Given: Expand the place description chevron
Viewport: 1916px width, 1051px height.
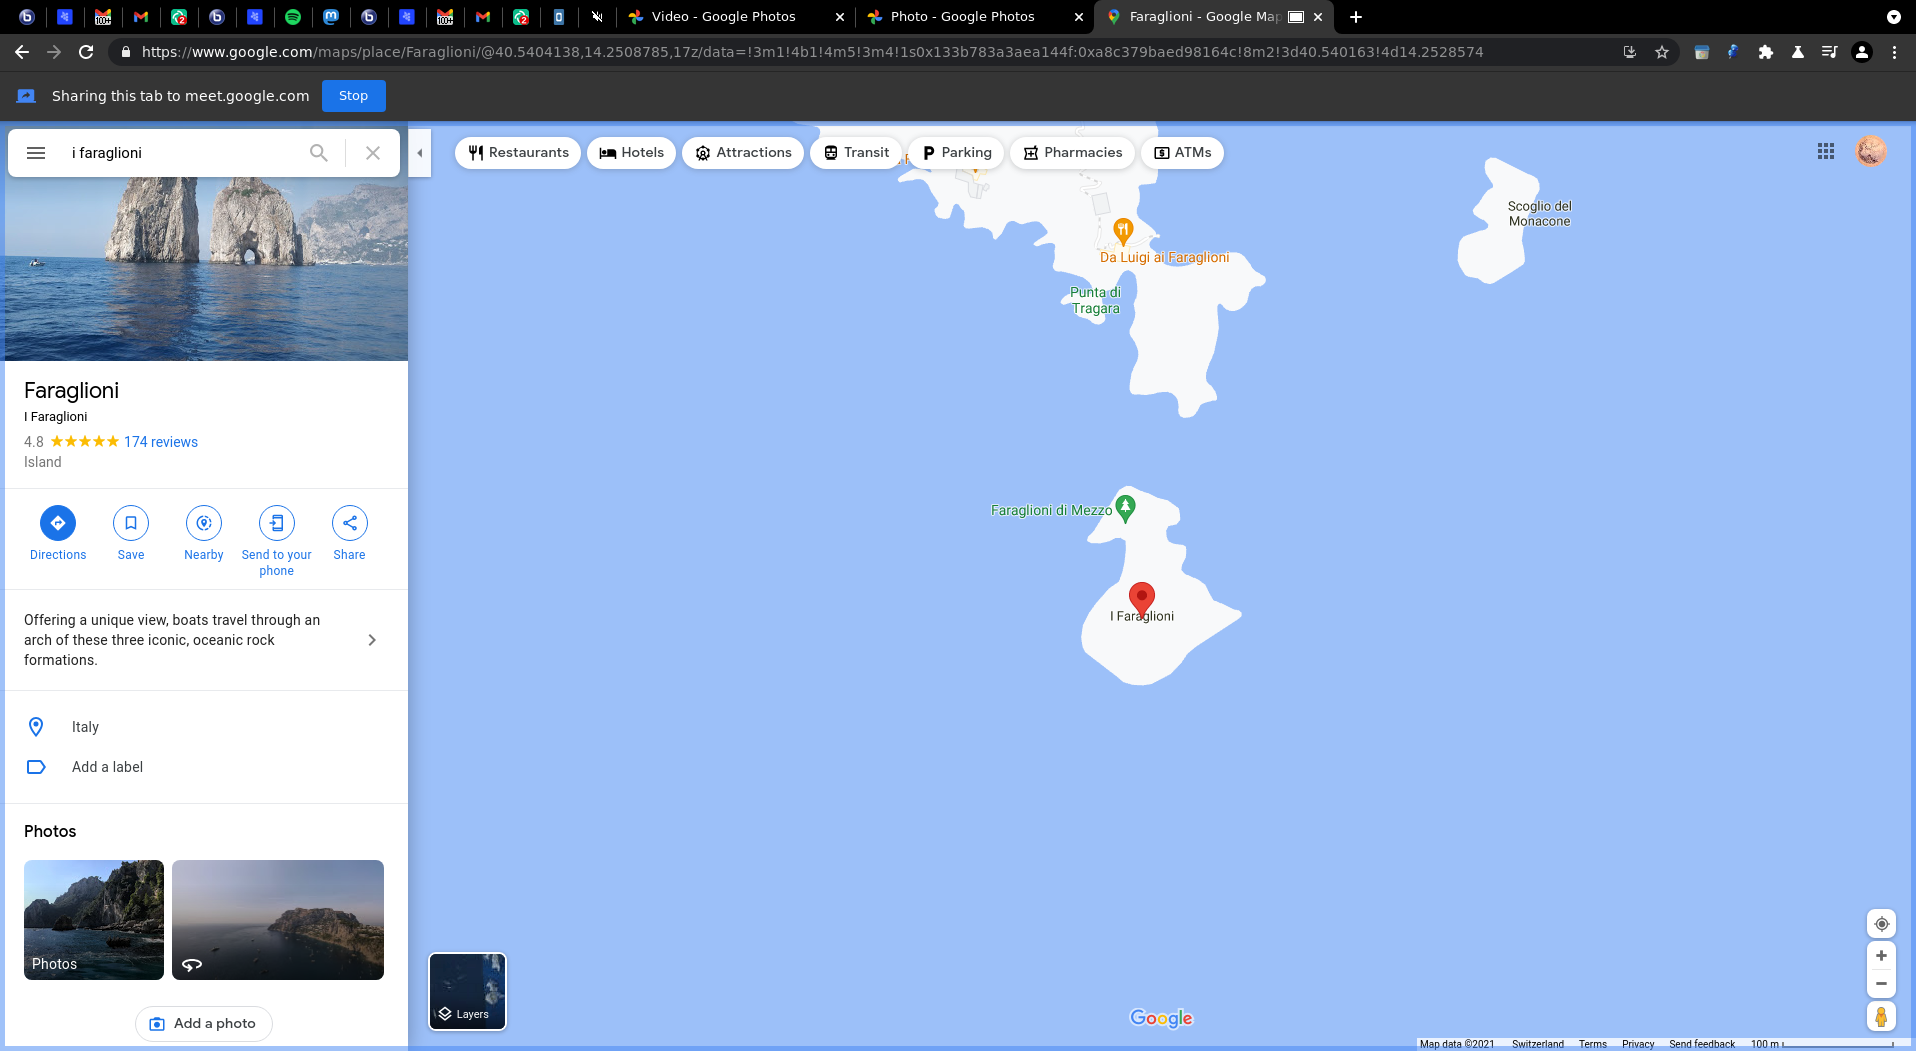Looking at the screenshot, I should click(x=372, y=640).
